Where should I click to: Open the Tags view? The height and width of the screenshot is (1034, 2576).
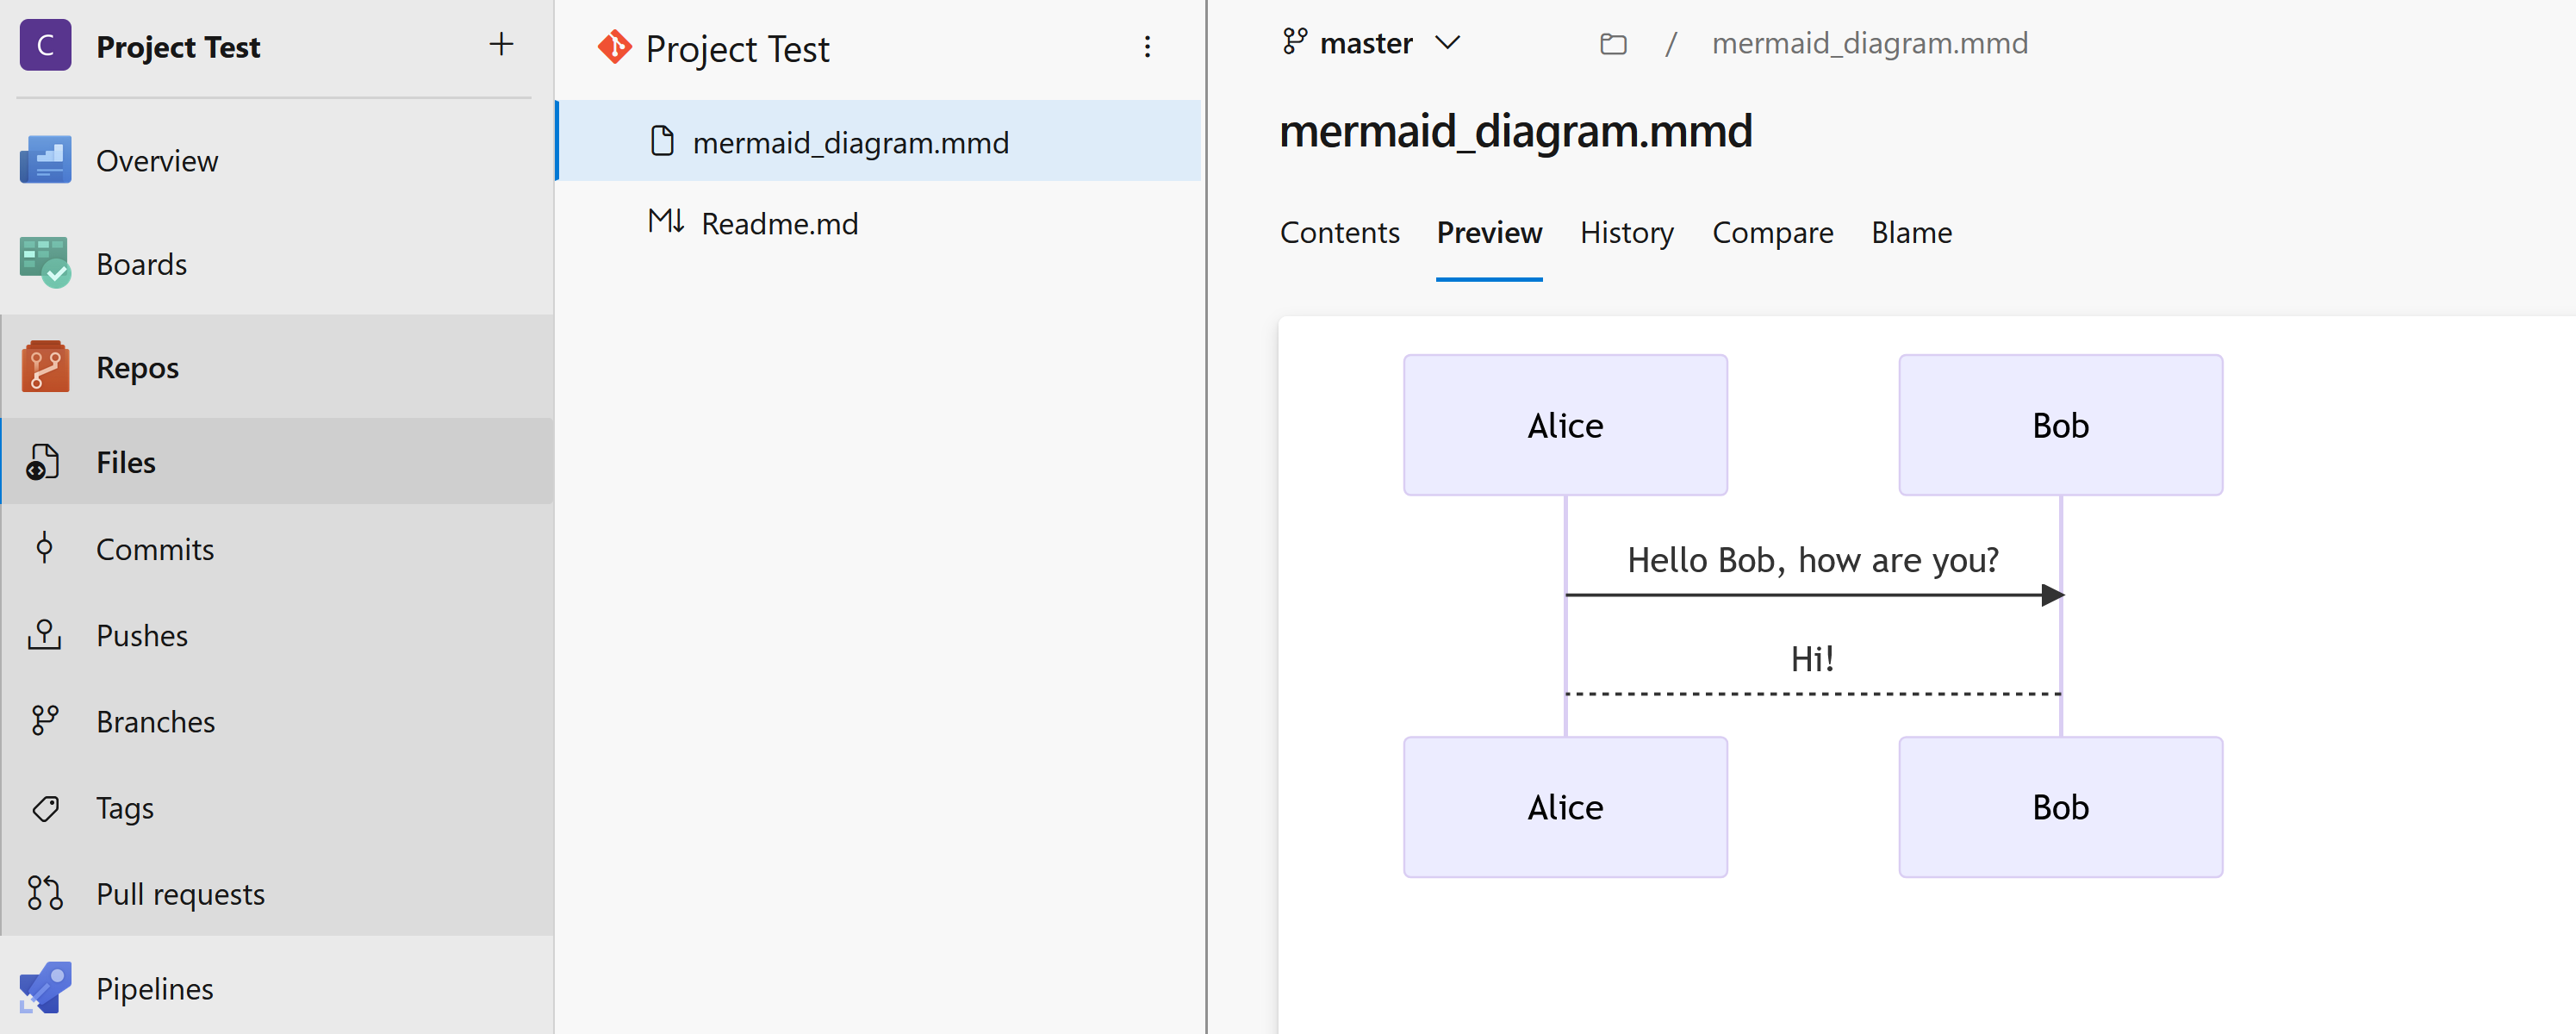coord(124,808)
